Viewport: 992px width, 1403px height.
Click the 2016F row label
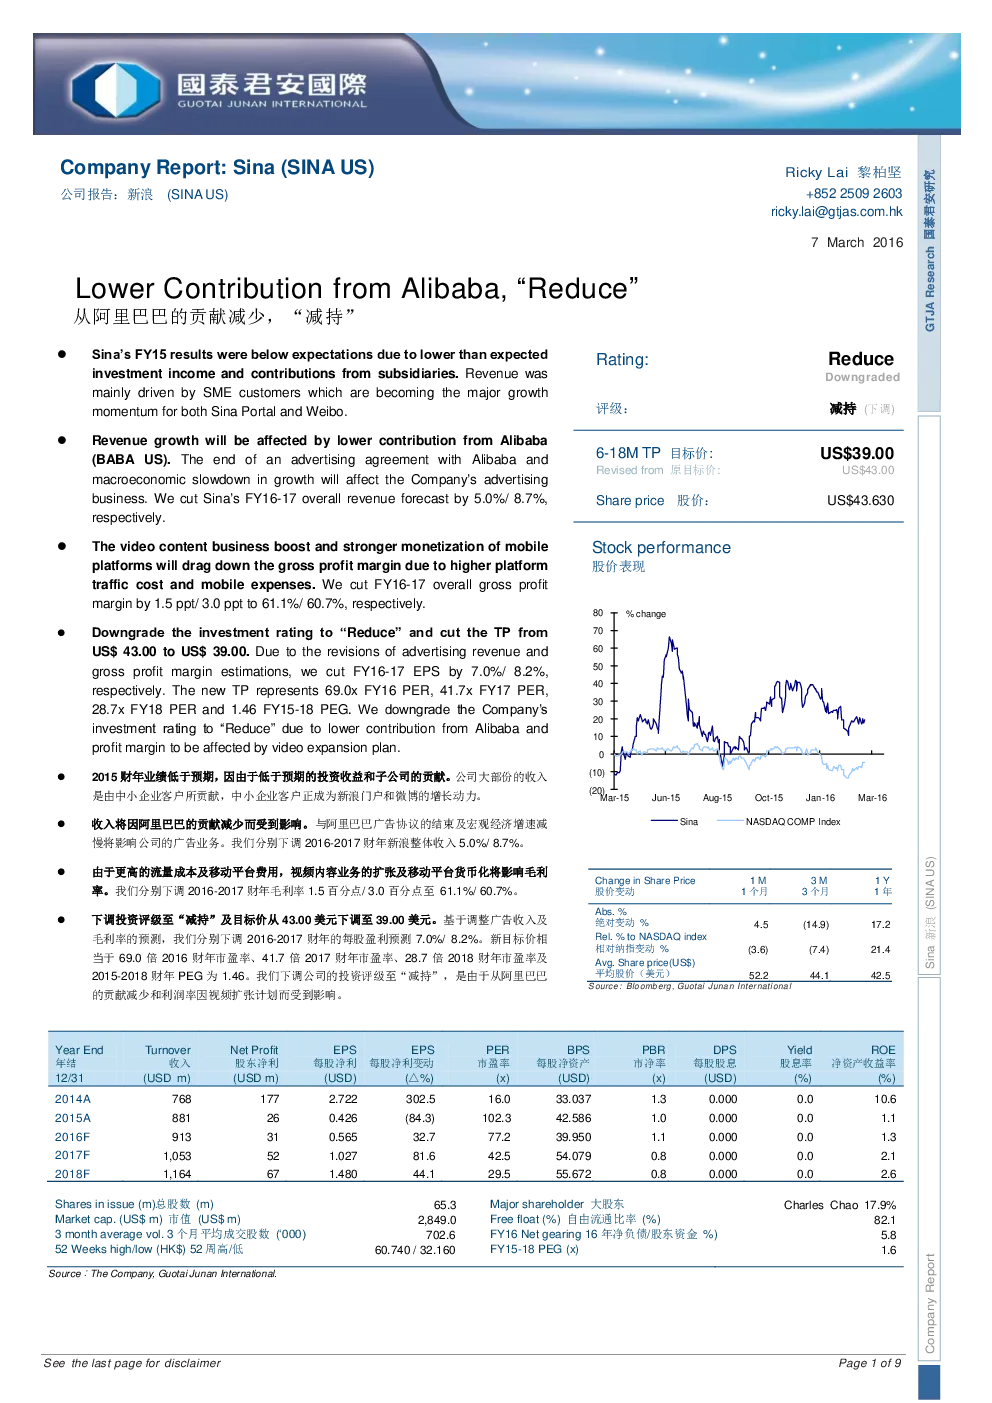coord(72,1137)
